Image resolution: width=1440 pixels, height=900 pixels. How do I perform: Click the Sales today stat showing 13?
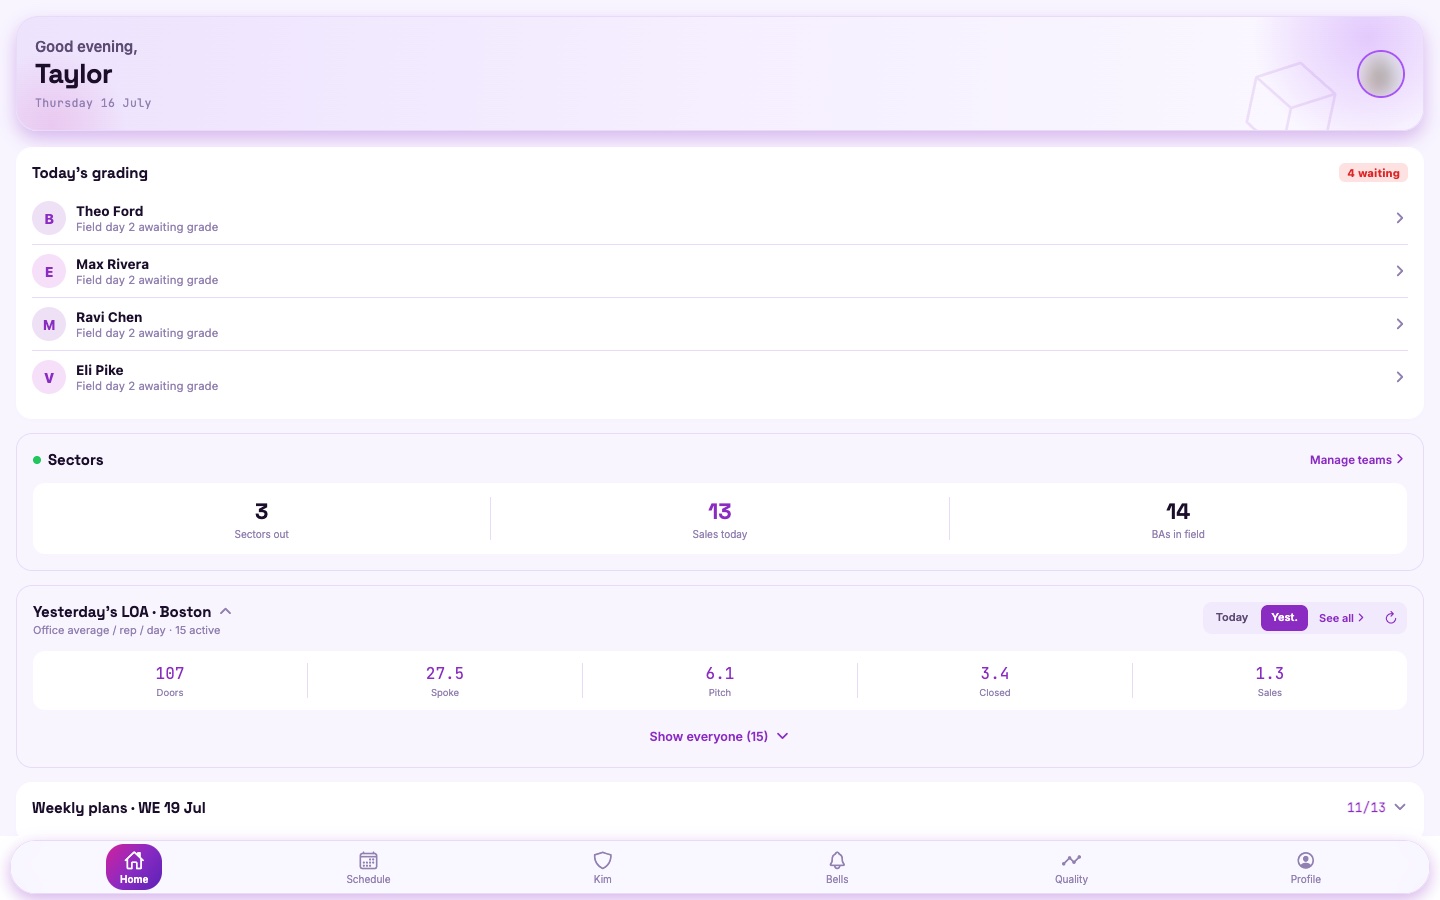pos(720,519)
